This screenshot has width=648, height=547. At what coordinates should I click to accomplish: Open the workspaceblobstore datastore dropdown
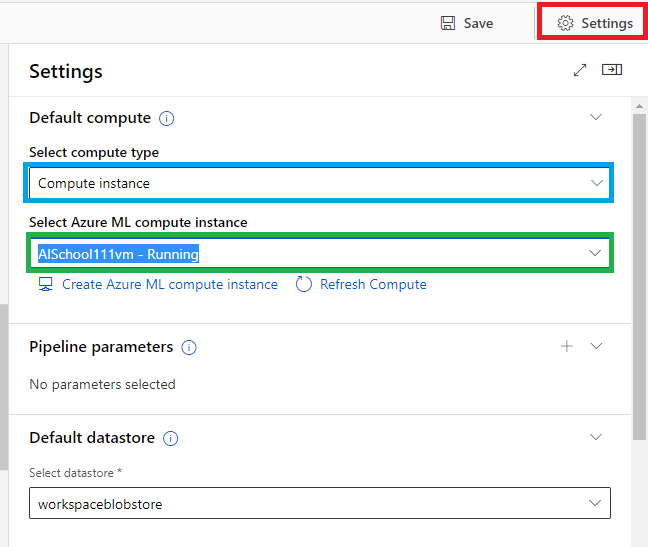click(x=319, y=503)
